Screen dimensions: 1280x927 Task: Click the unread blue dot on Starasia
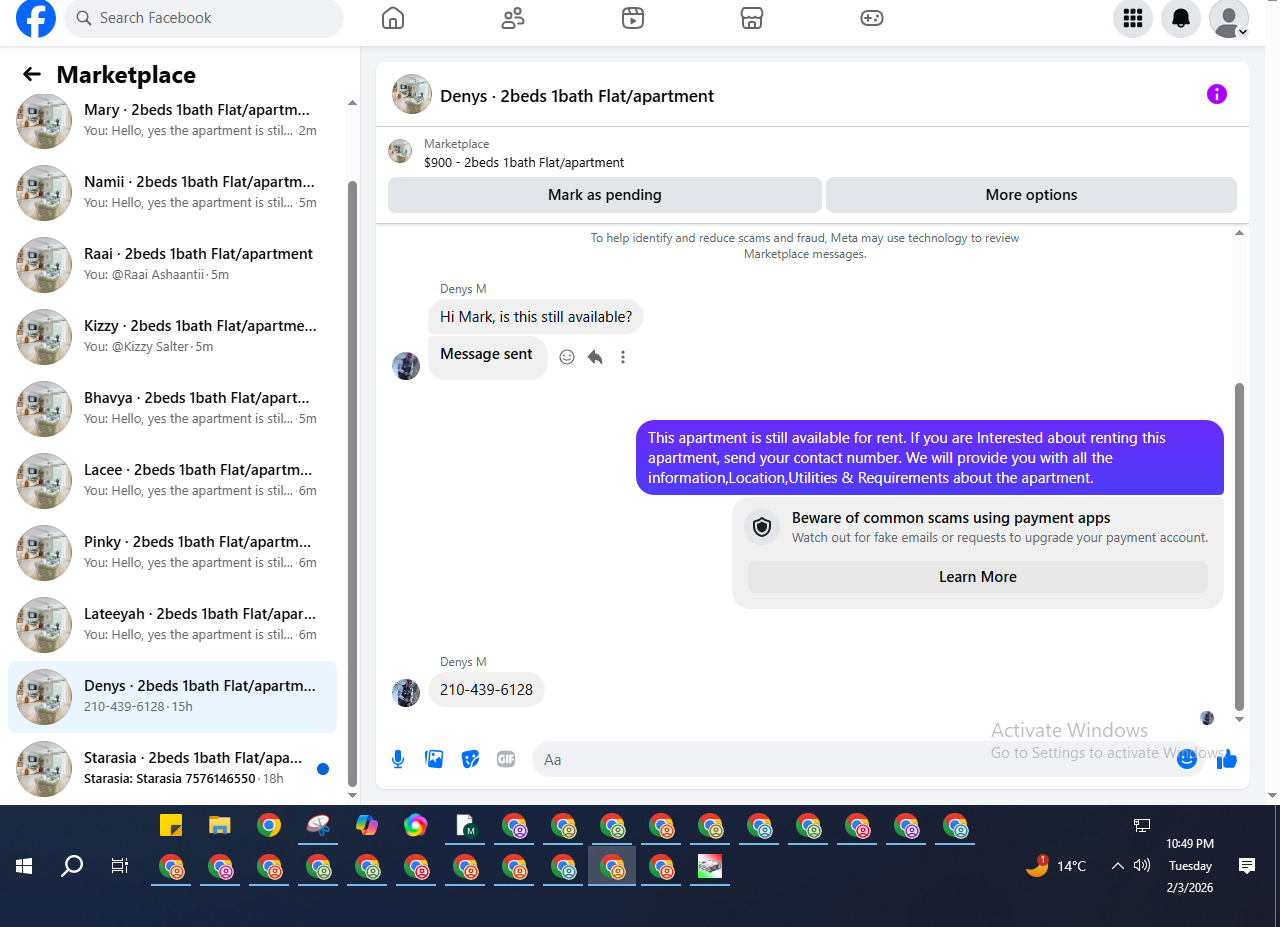click(323, 769)
